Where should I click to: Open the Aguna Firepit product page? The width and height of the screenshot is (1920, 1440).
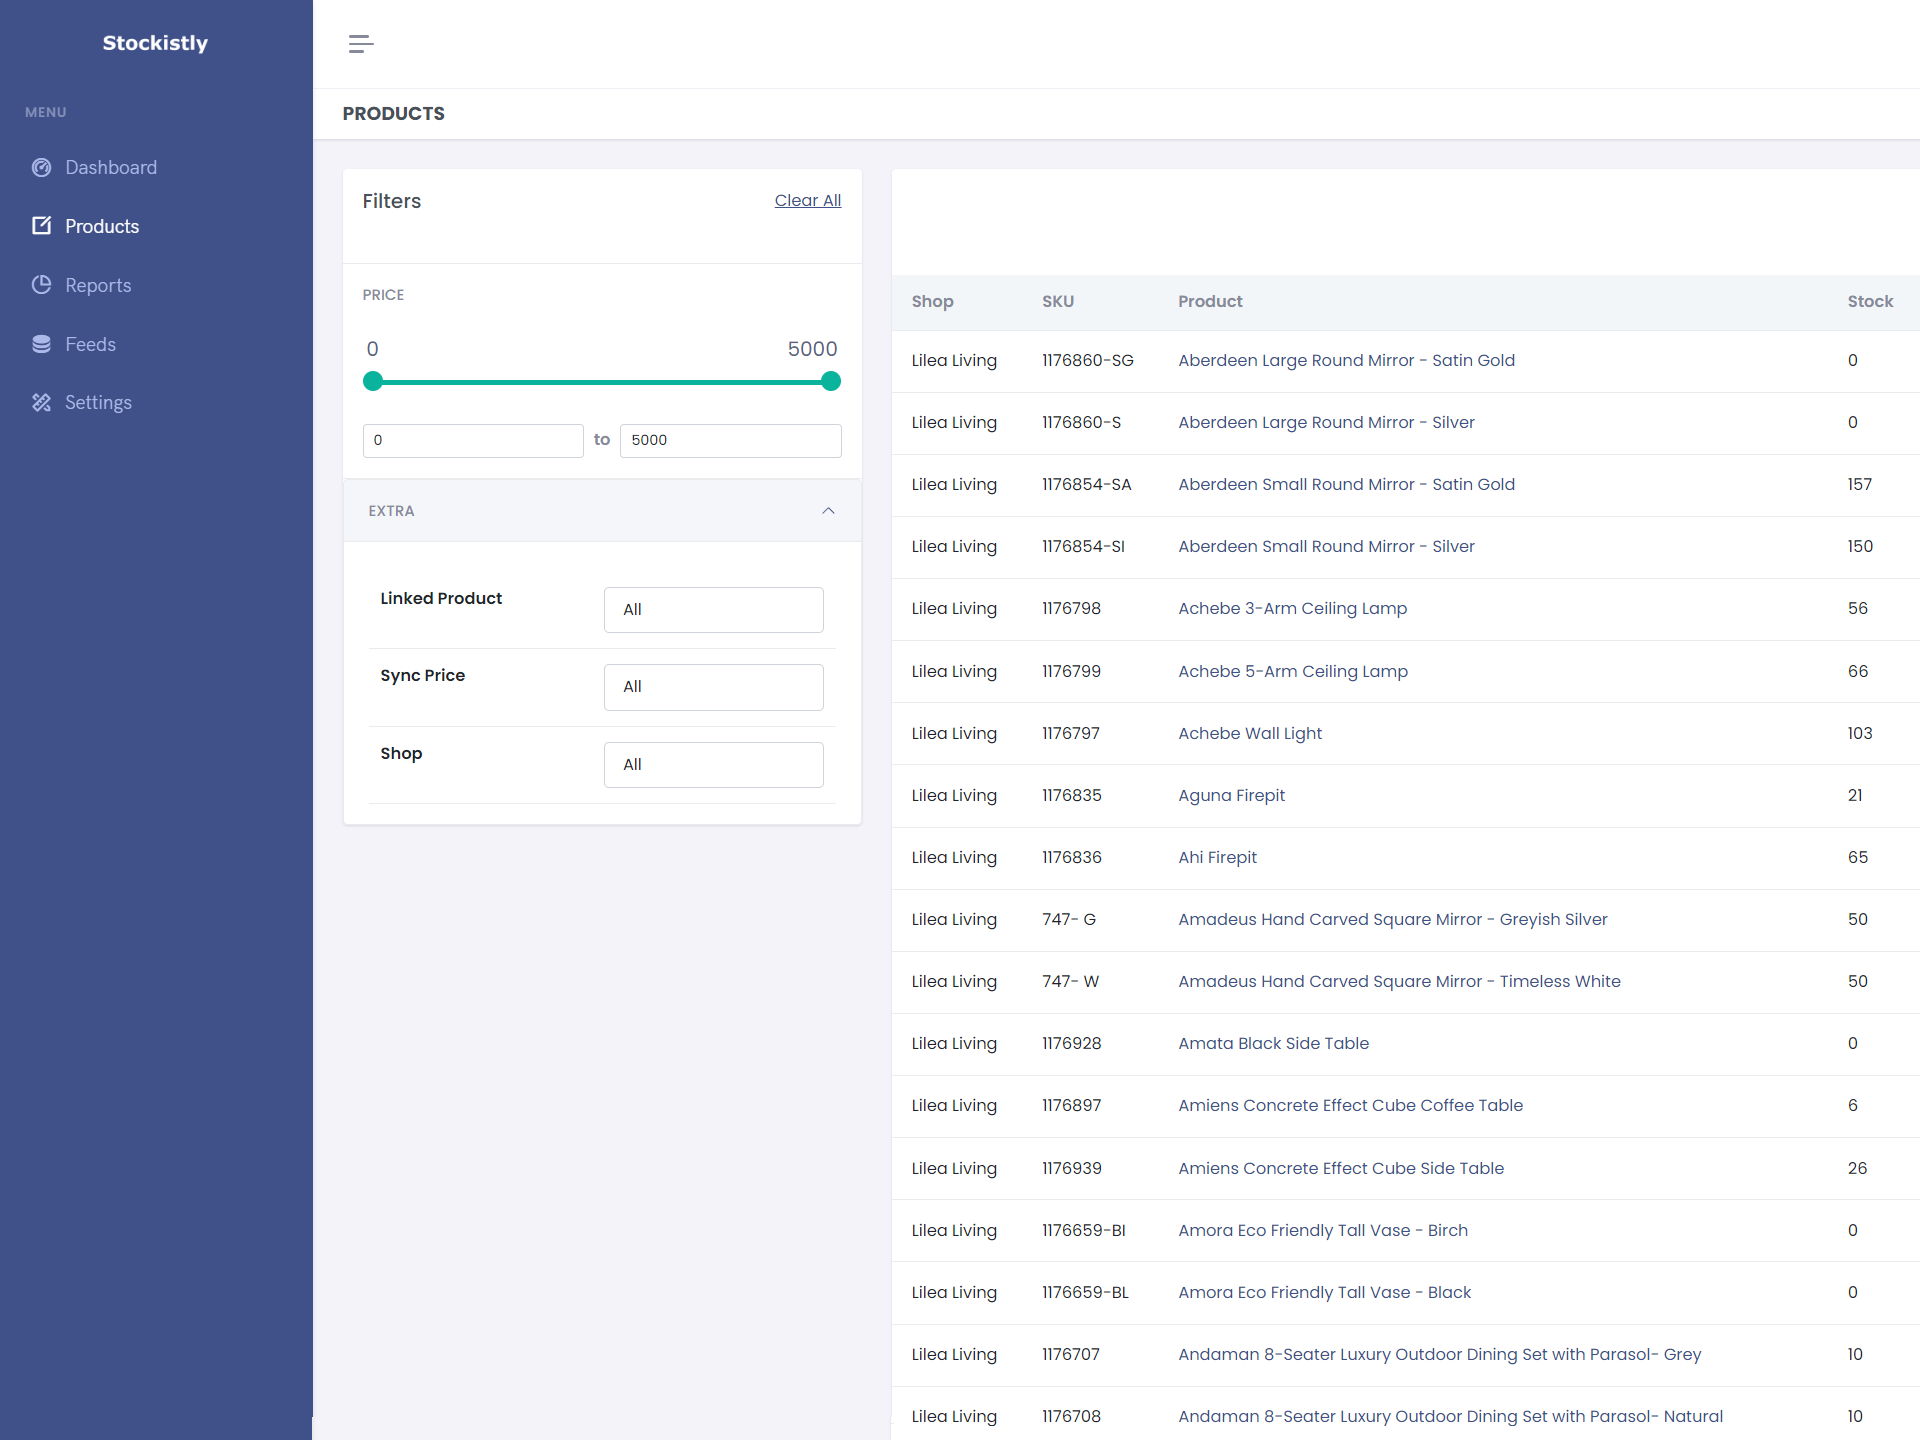pos(1231,795)
